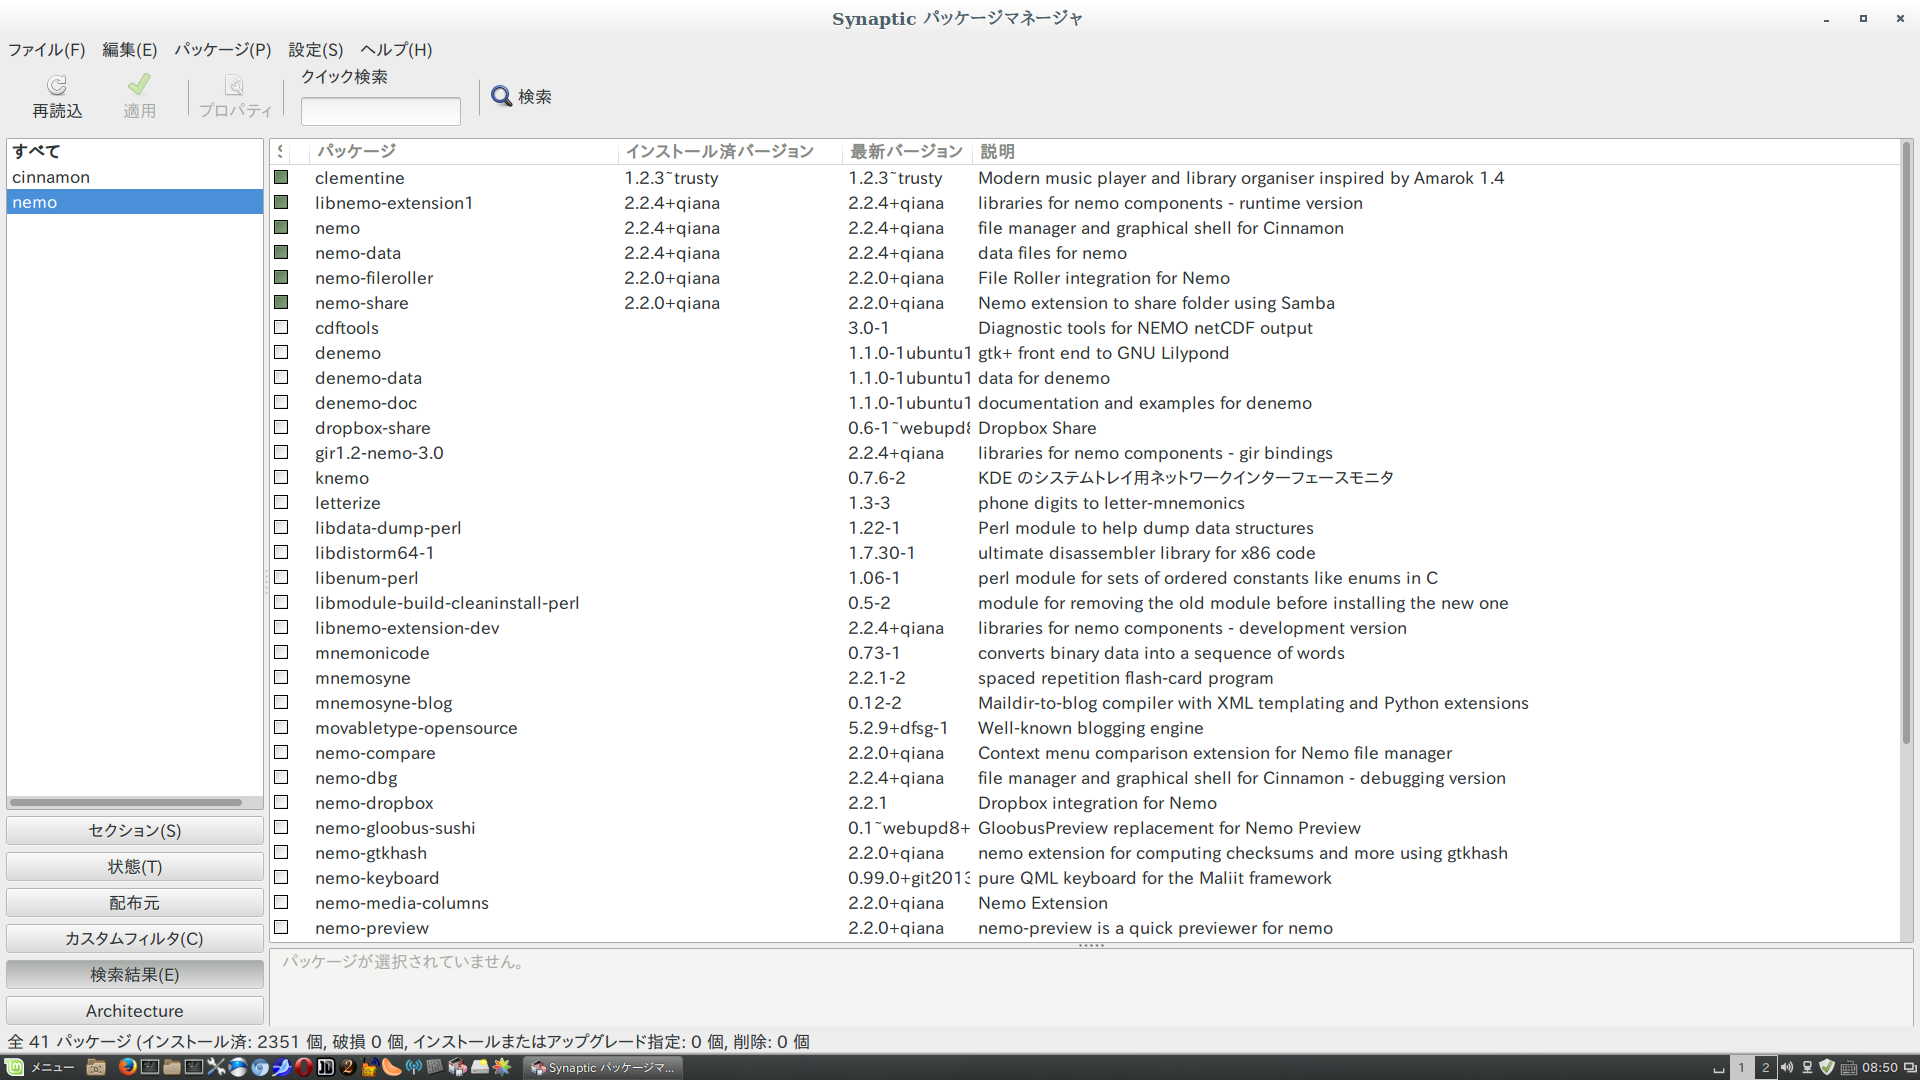Select すべて in the search results list

(x=135, y=151)
